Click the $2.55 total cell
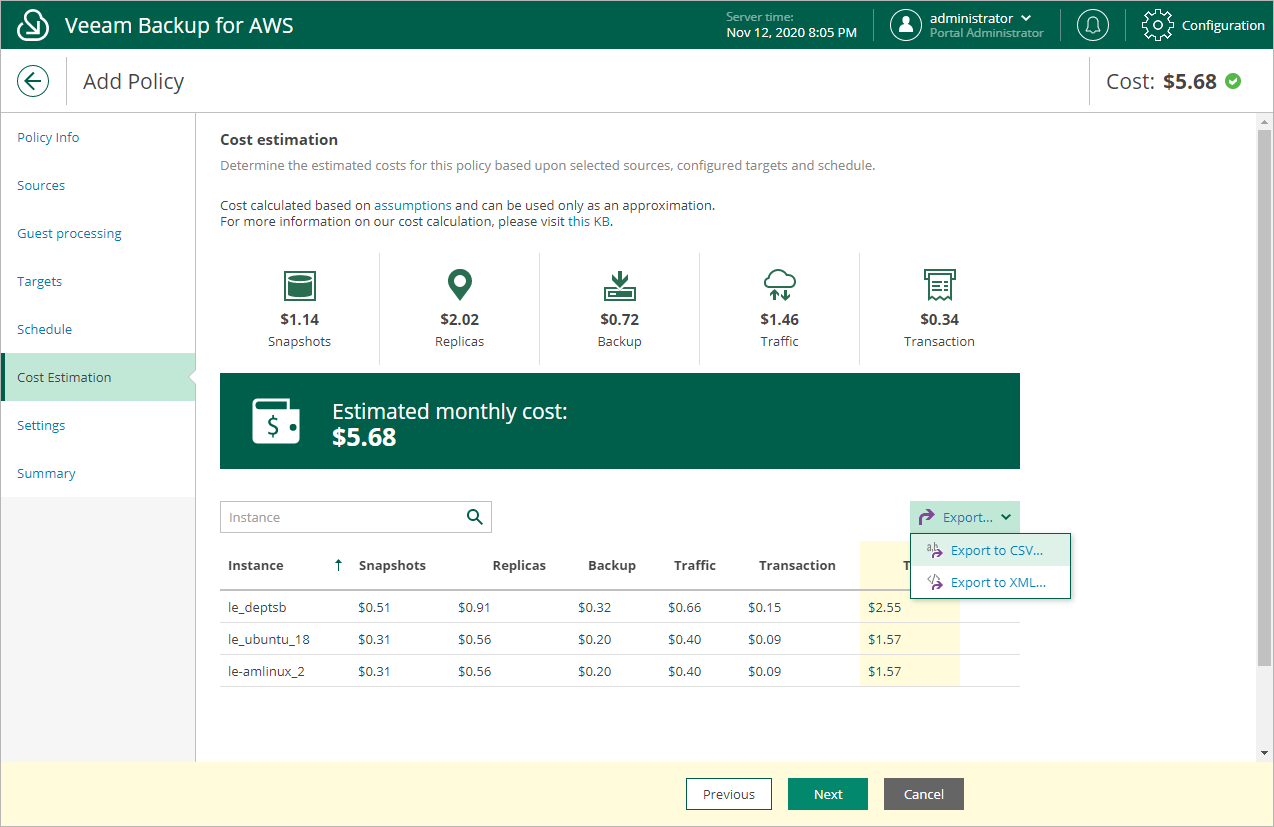Screen dimensions: 1274x827 (885, 607)
